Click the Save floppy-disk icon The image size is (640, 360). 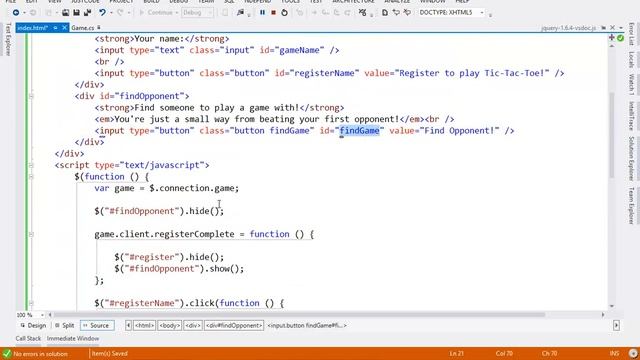pyautogui.click(x=76, y=13)
